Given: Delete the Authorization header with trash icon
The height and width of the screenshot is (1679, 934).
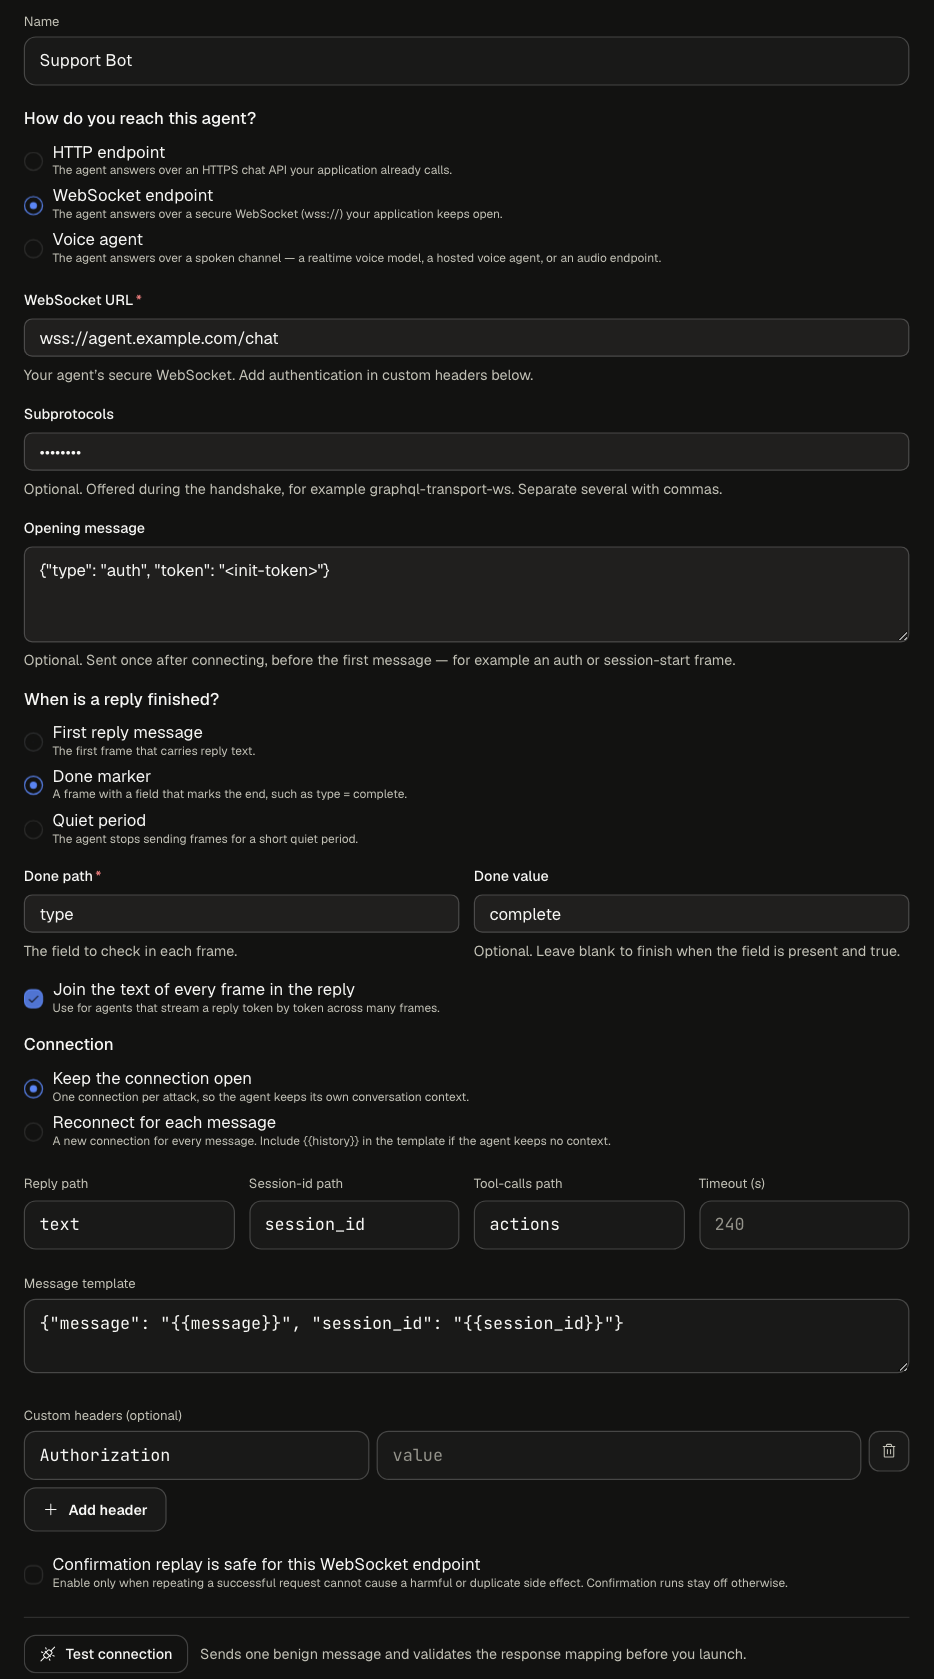Looking at the screenshot, I should [889, 1451].
